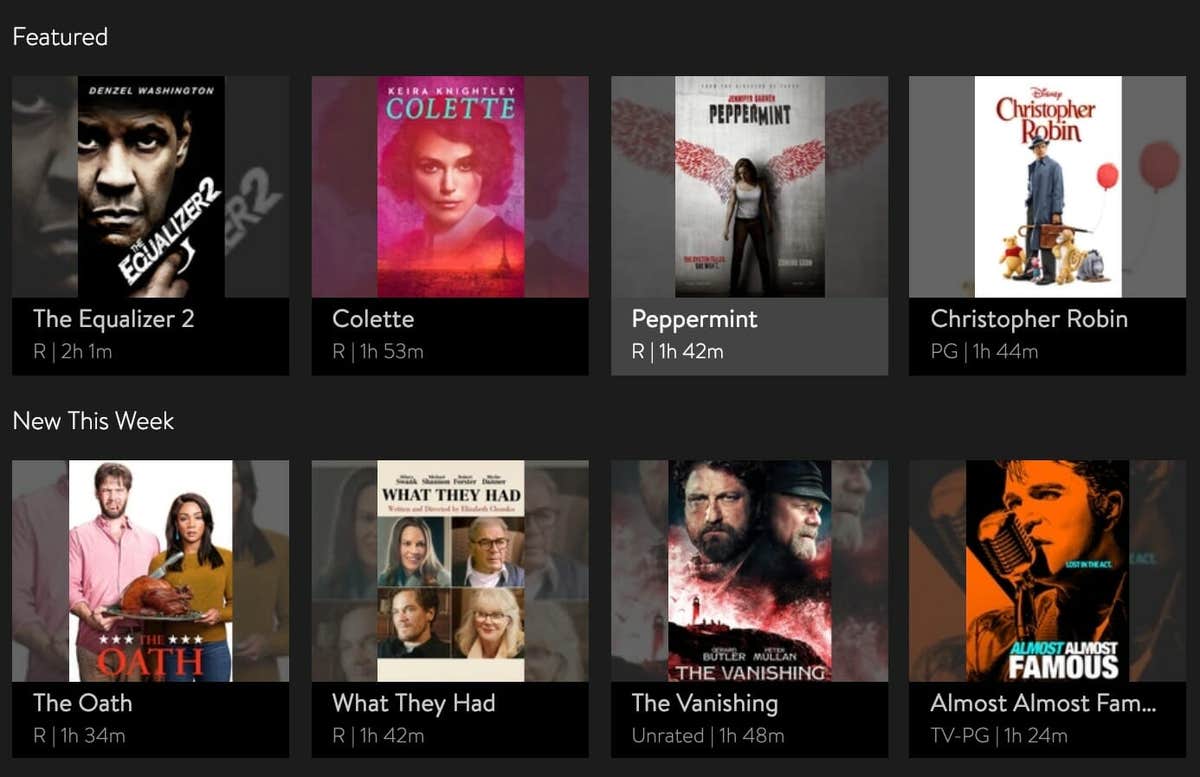
Task: Open The Equalizer 2 movie poster
Action: point(150,187)
